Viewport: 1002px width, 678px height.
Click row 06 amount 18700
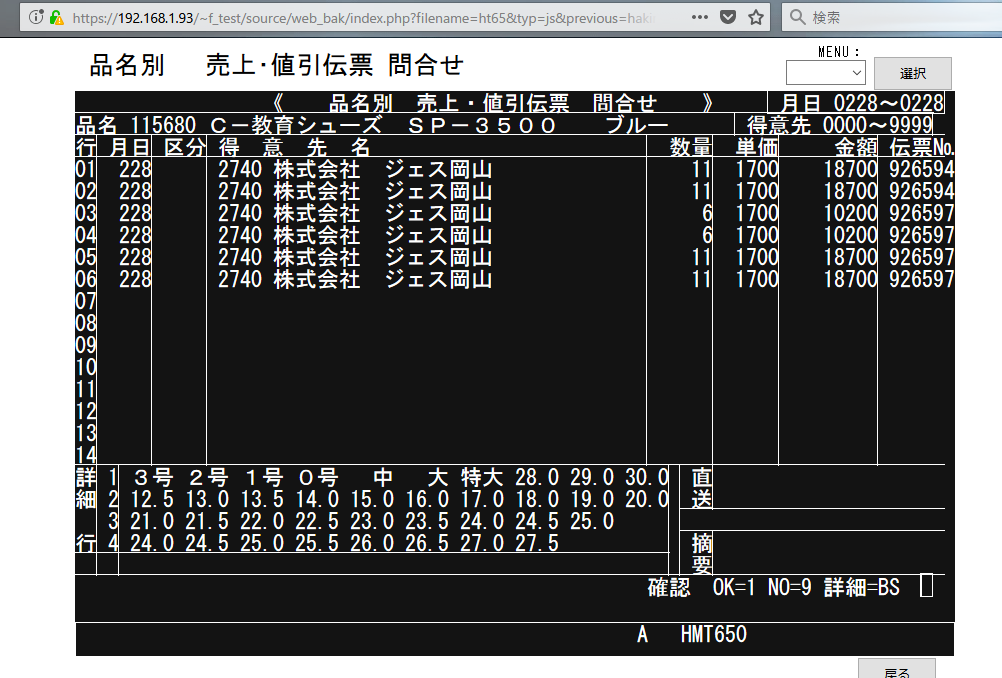[849, 279]
